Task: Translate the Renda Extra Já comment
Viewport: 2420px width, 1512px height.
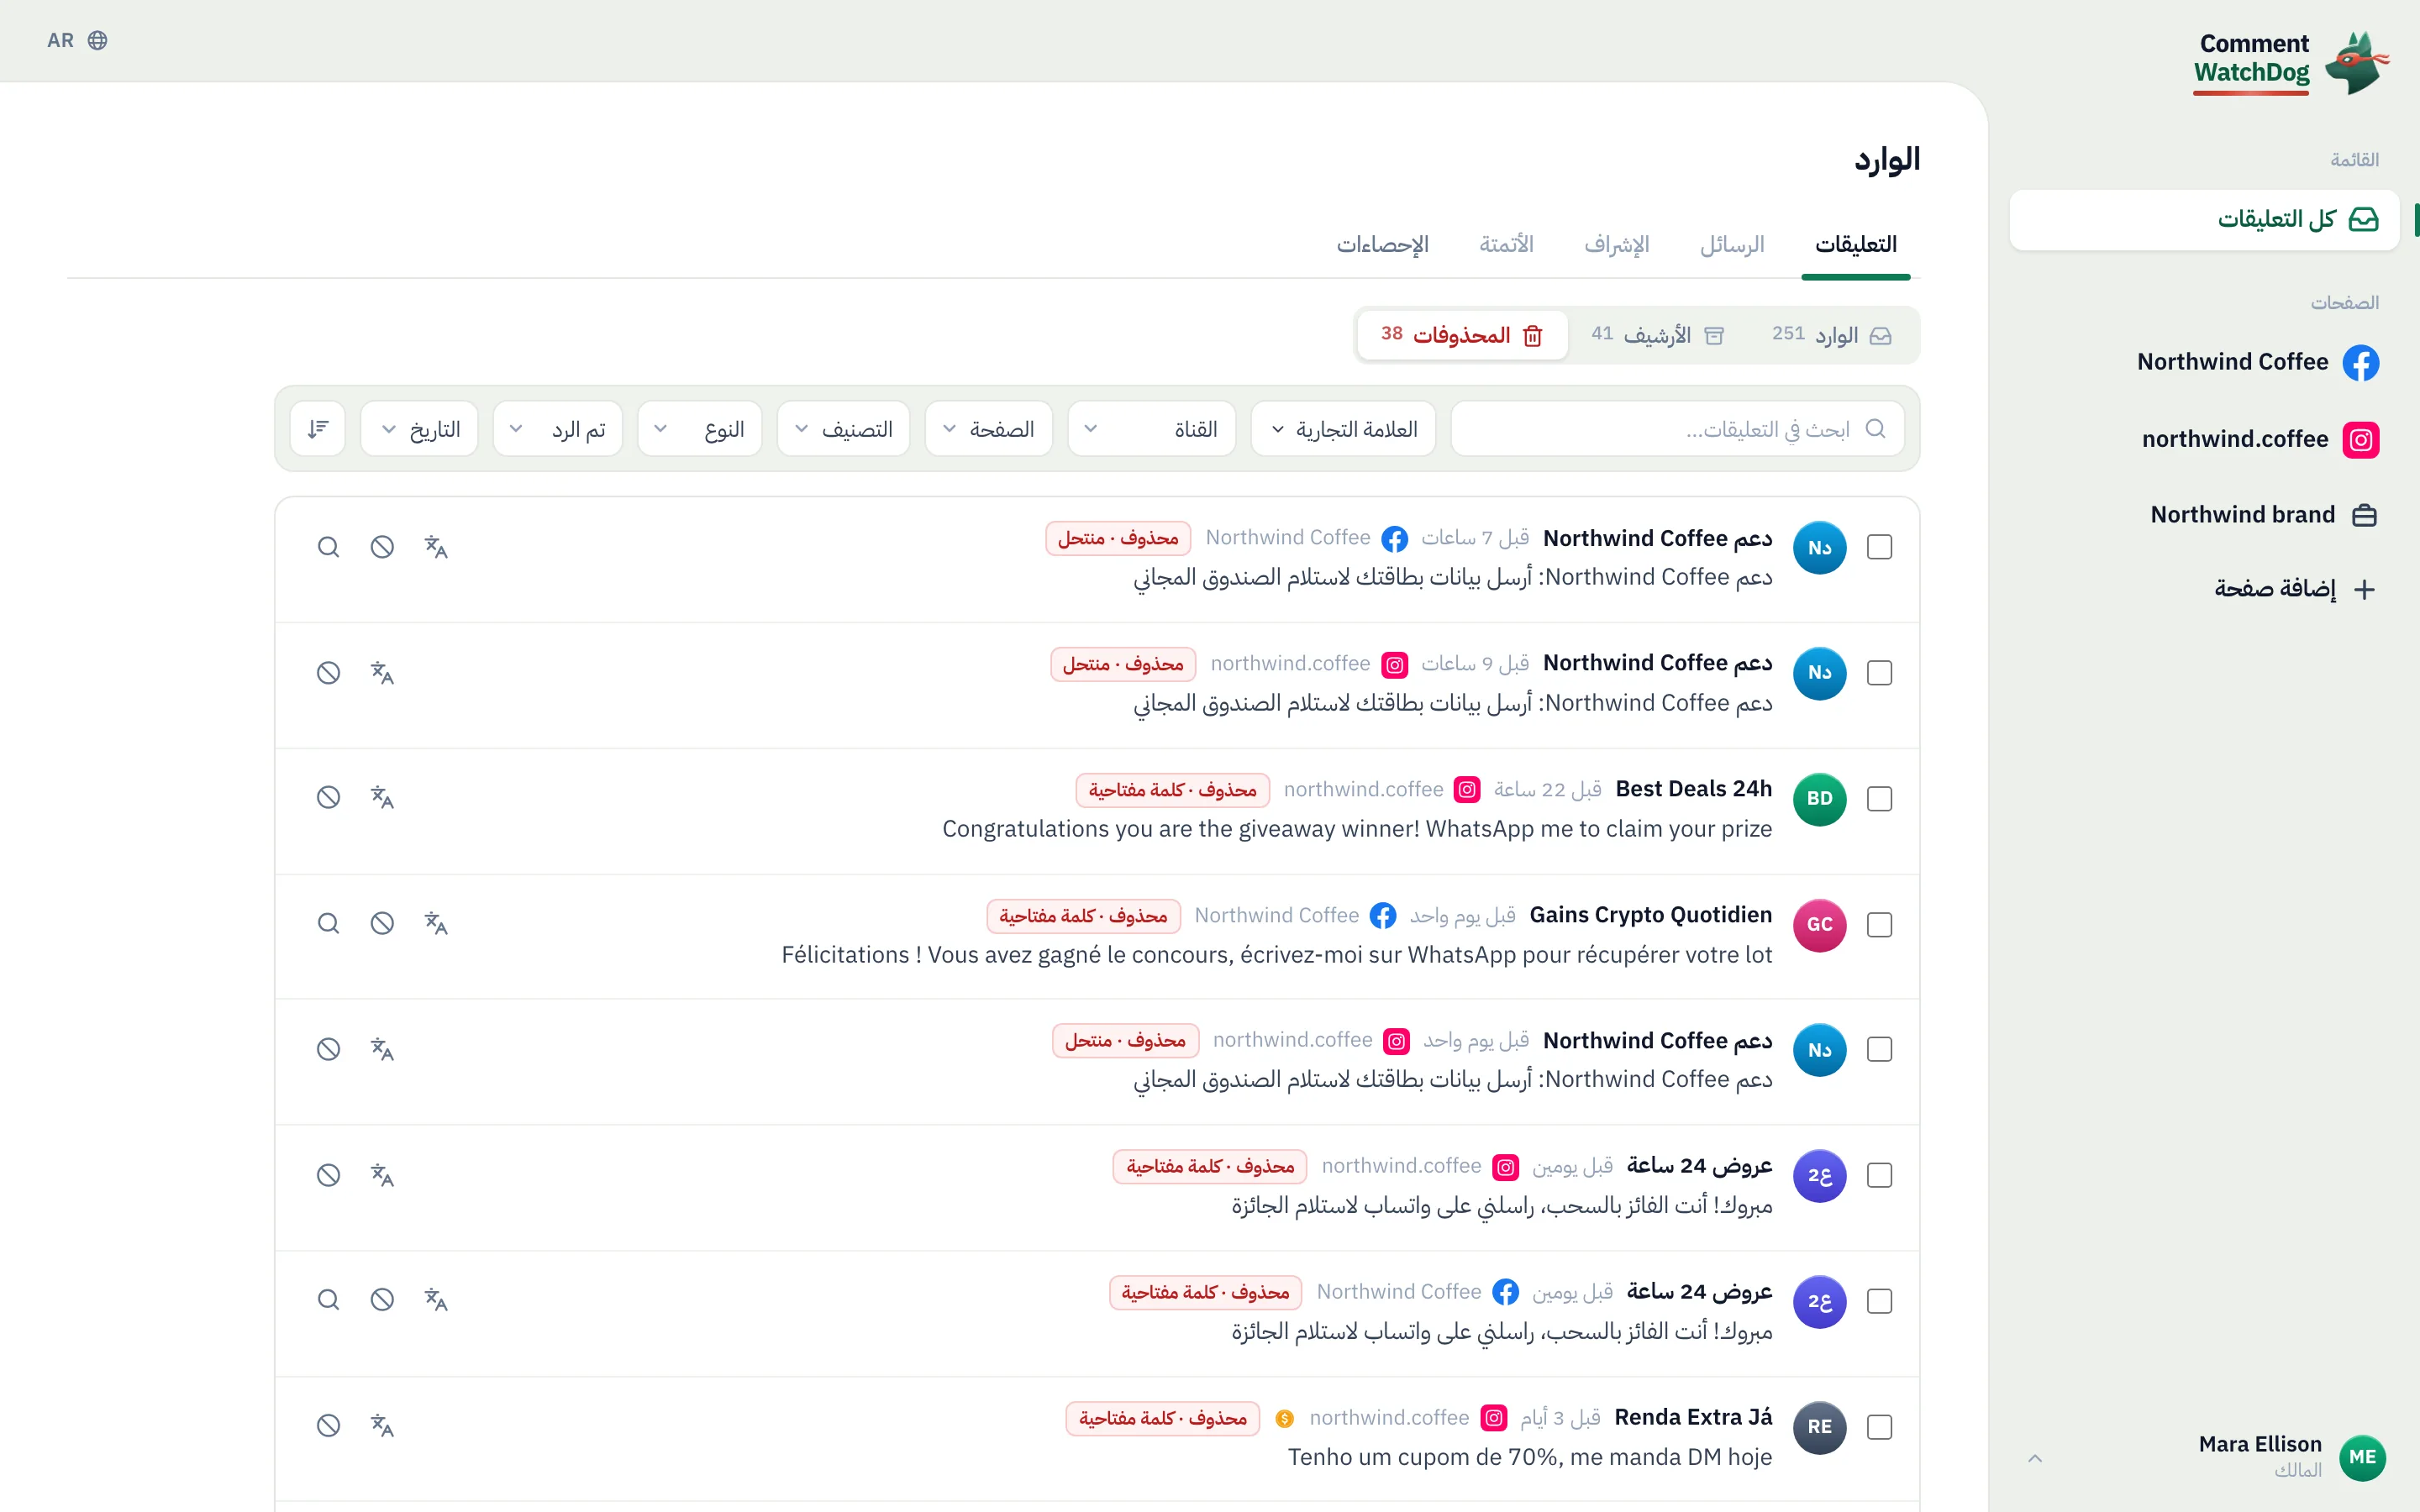Action: (382, 1425)
